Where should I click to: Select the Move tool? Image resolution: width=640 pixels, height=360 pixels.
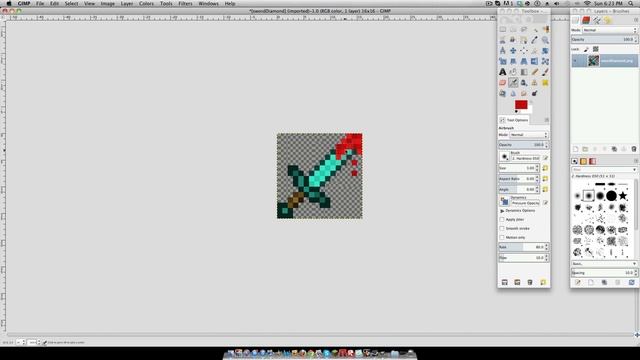point(513,51)
